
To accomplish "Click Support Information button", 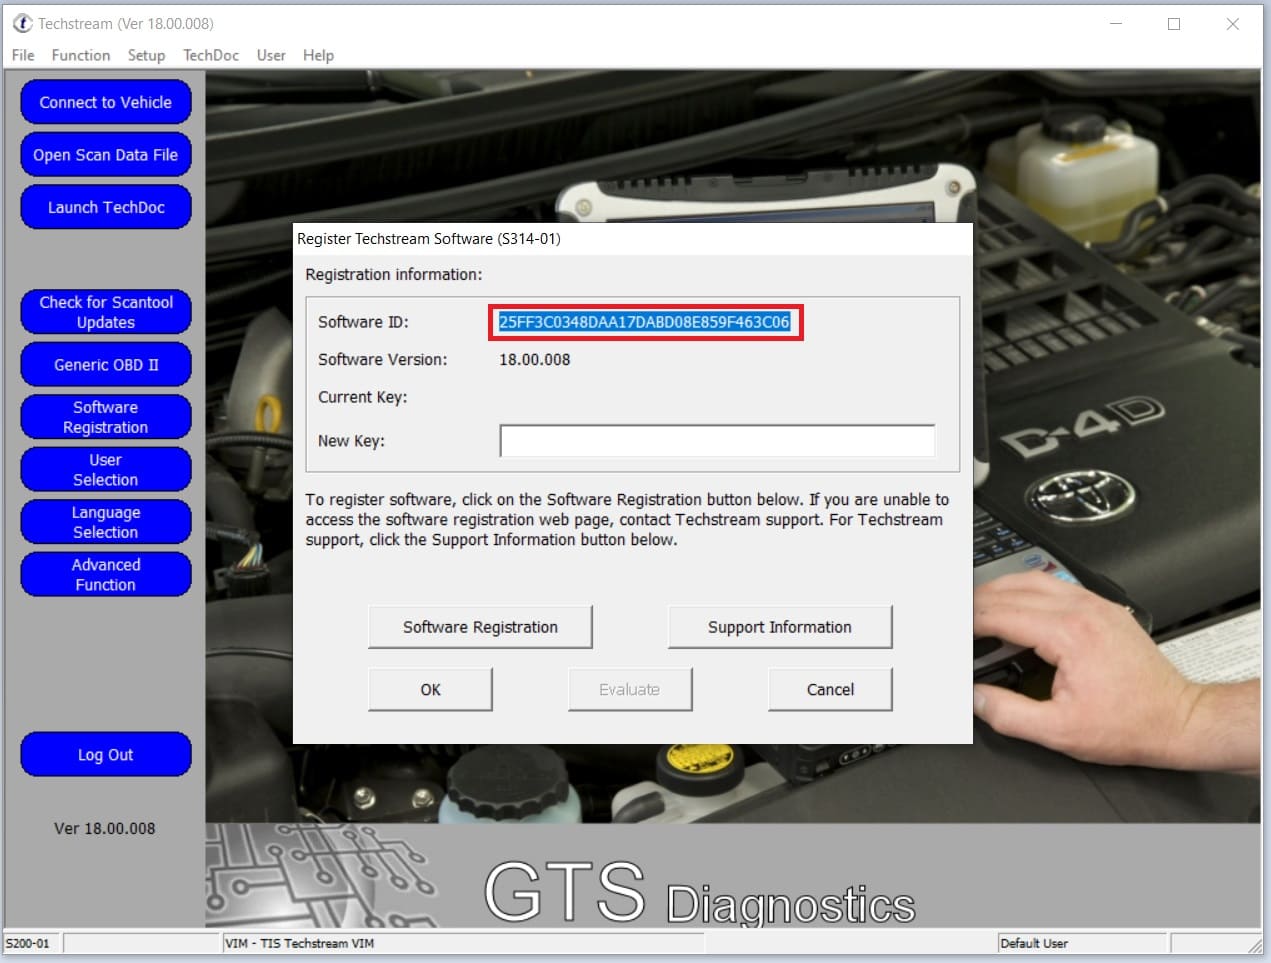I will tap(780, 627).
